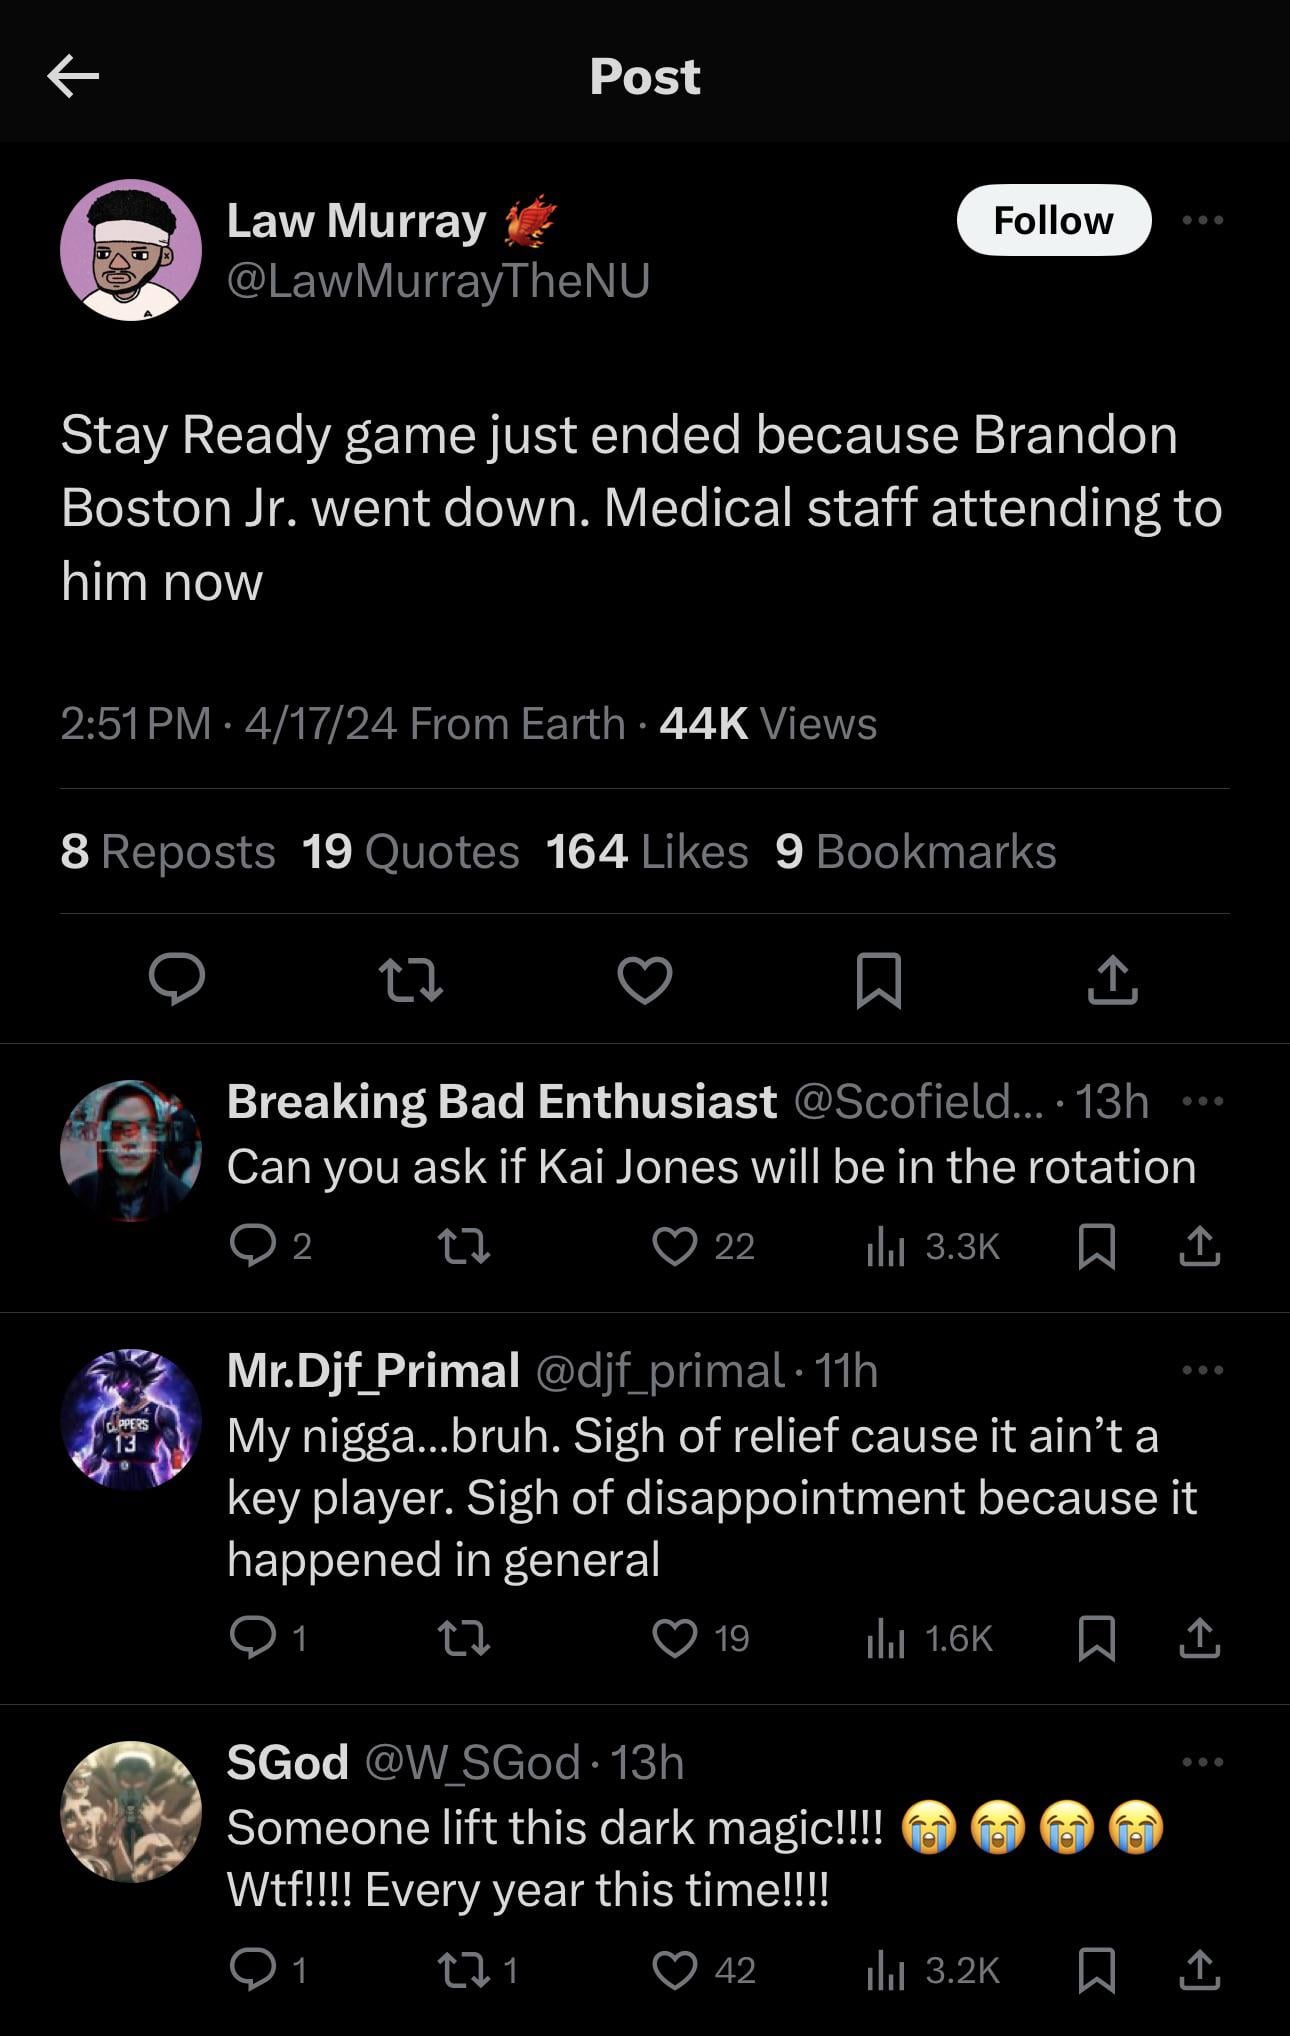Bookmark Law Murray's main post
The width and height of the screenshot is (1290, 2036).
(x=879, y=980)
